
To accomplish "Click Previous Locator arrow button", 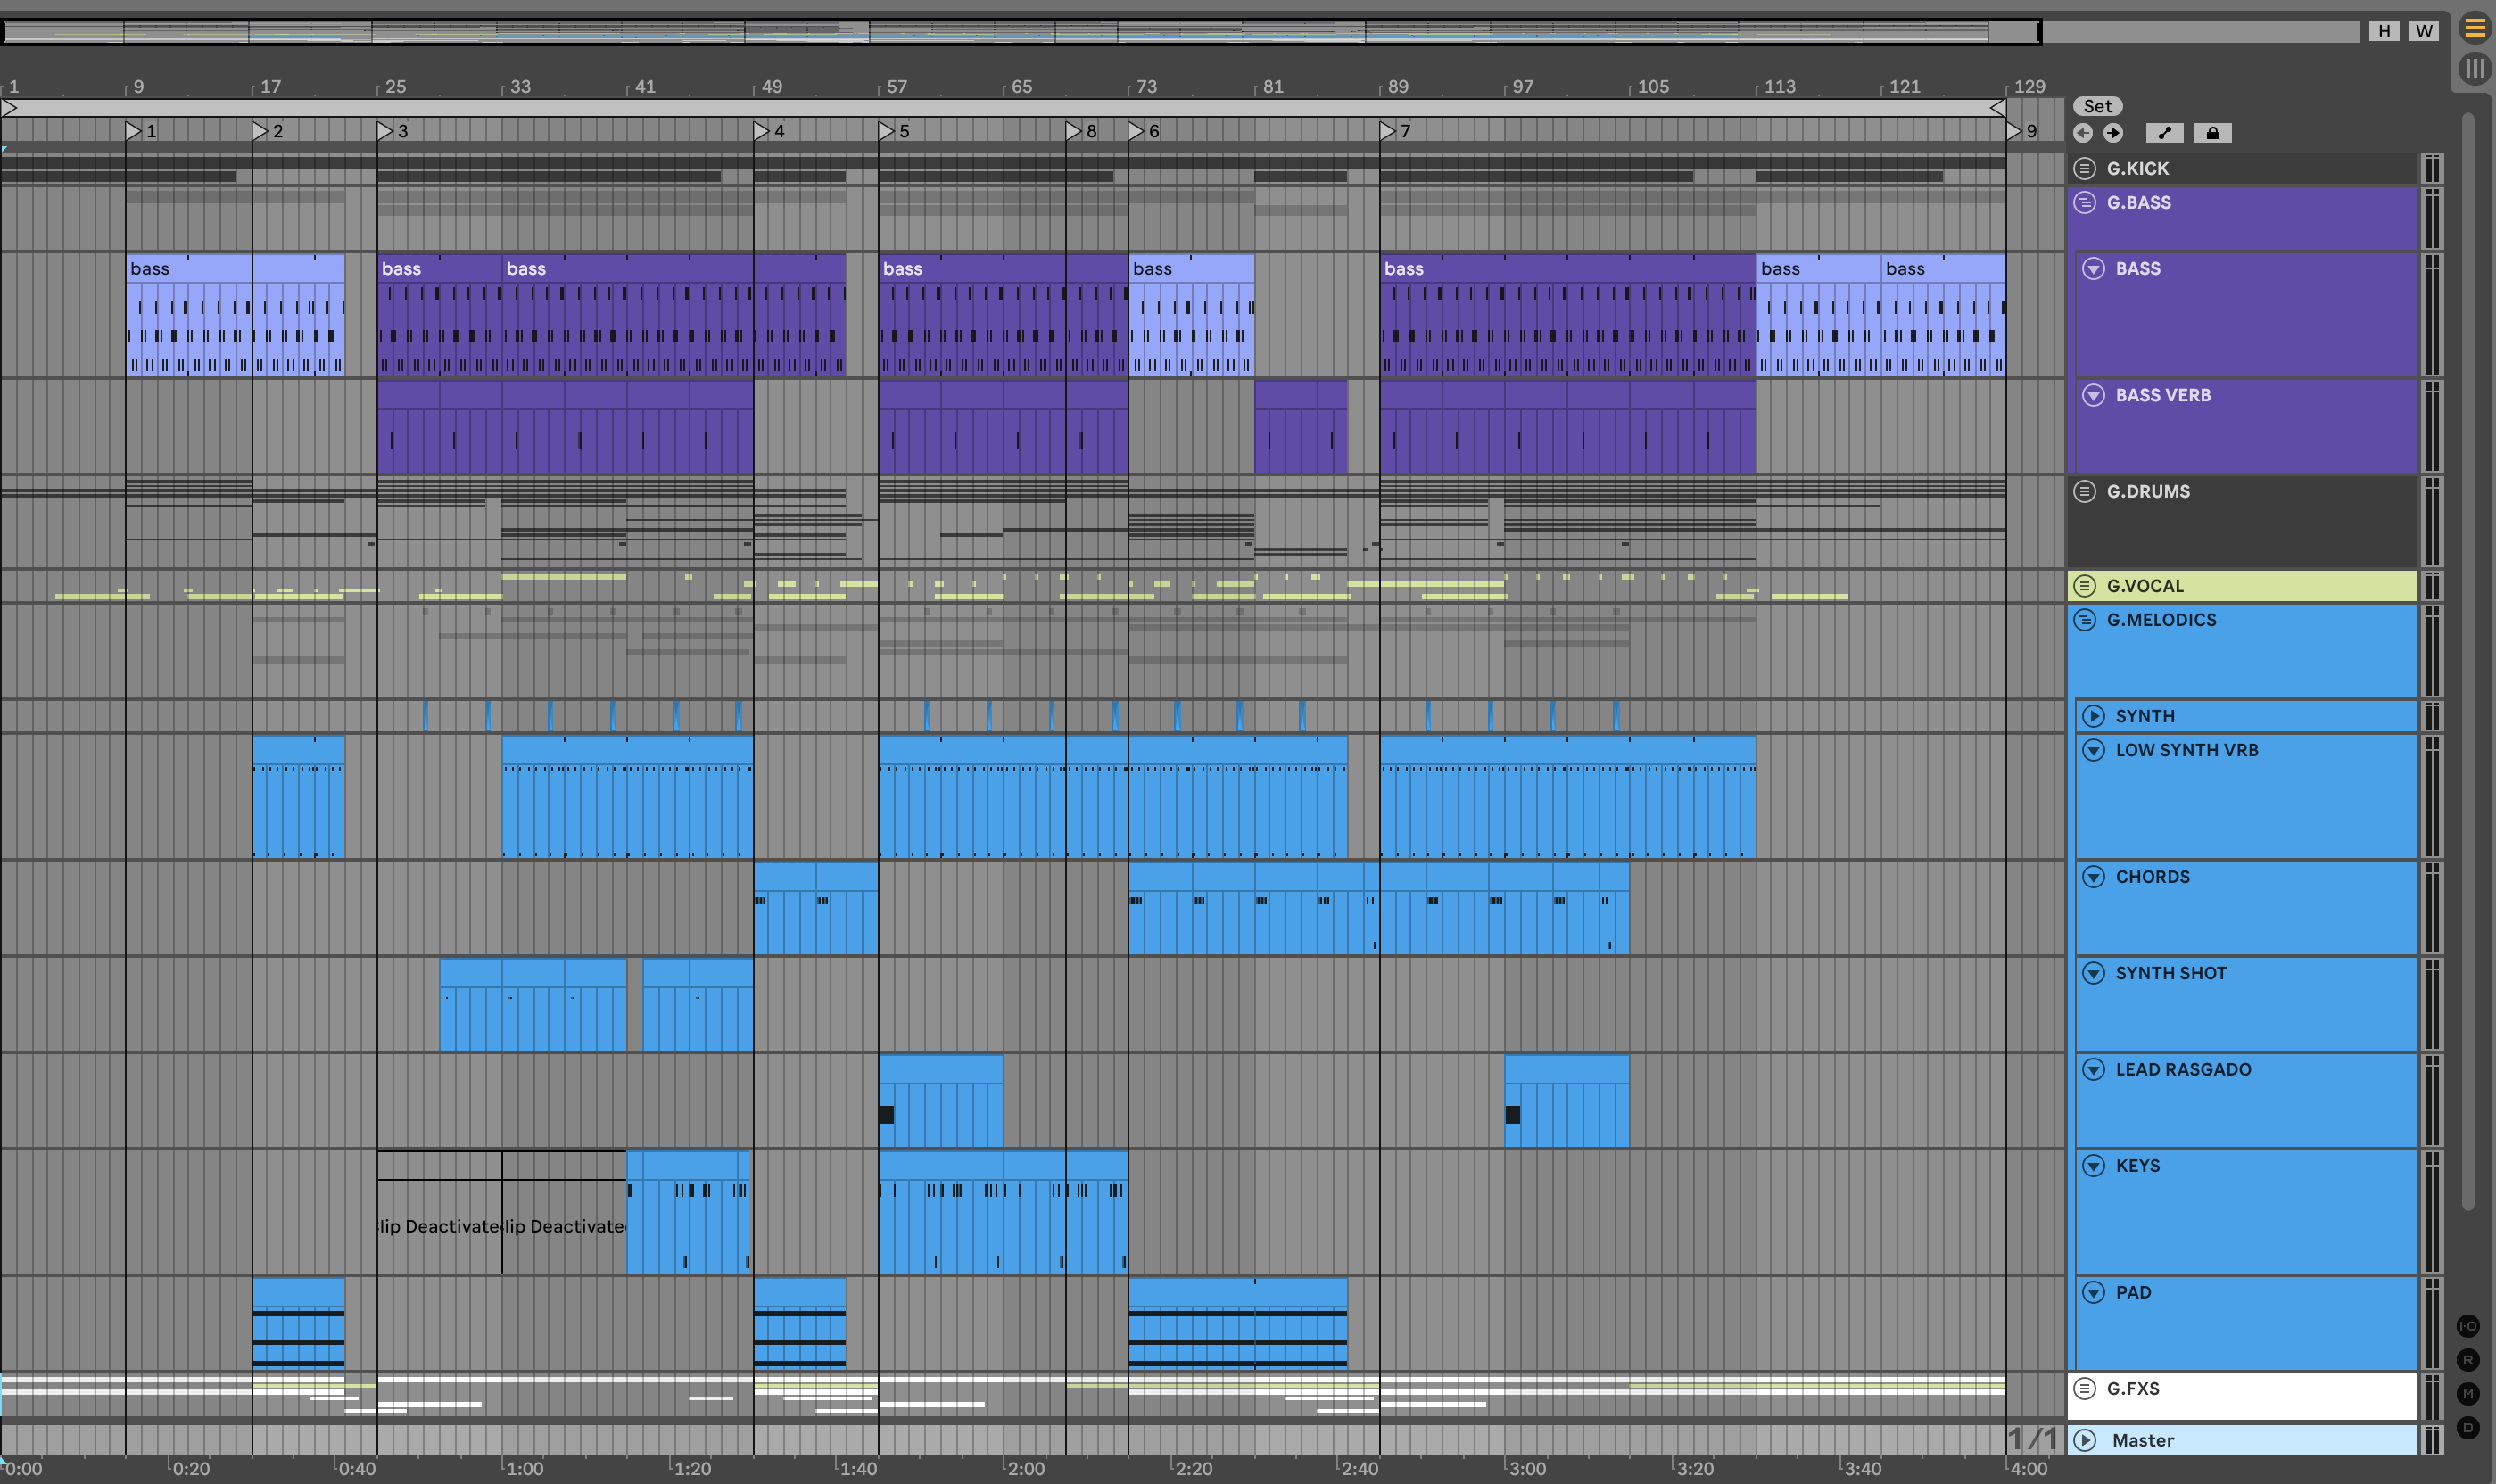I will coord(2083,133).
